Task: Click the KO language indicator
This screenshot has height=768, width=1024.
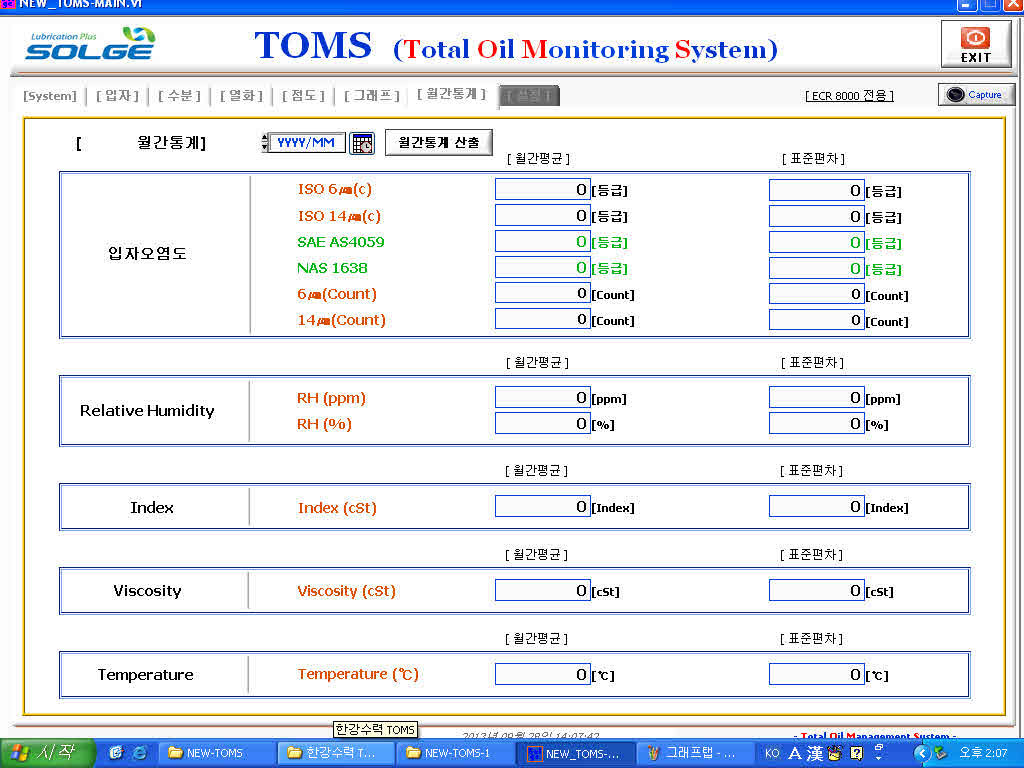Action: [x=772, y=753]
